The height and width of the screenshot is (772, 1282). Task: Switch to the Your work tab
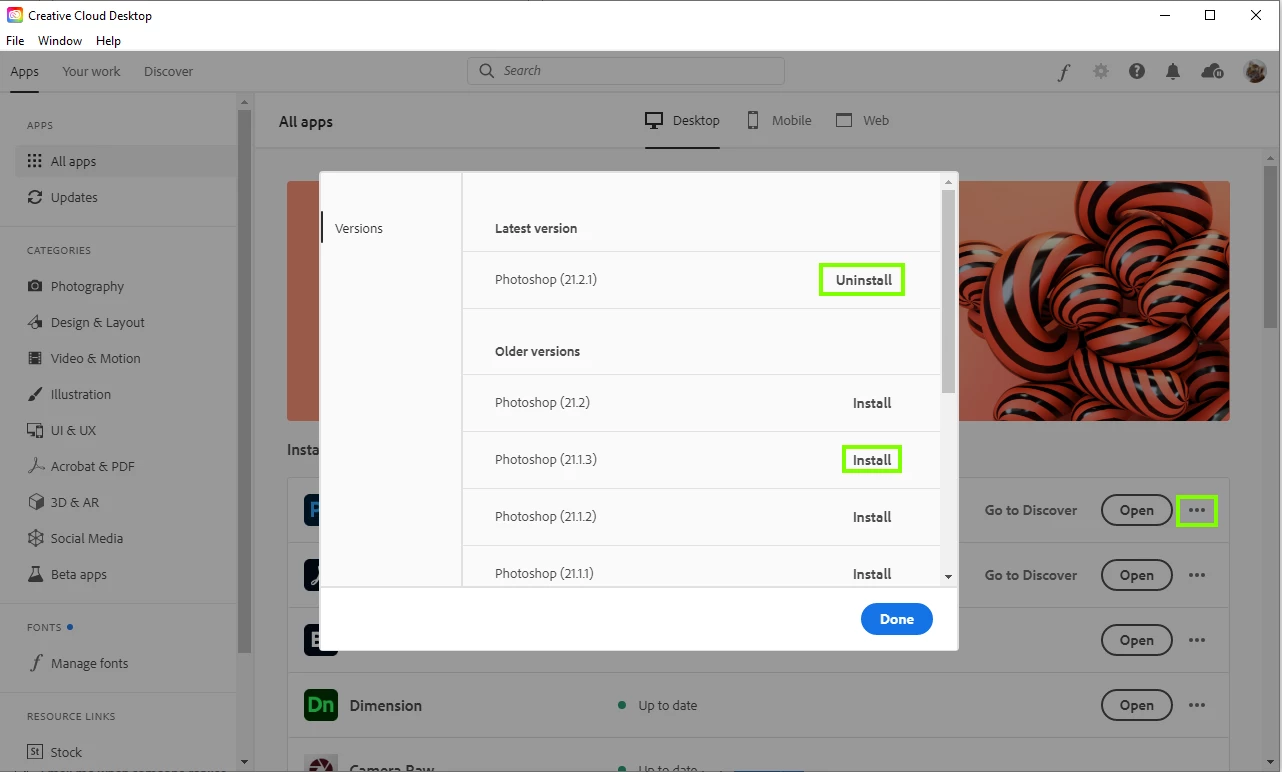(91, 72)
